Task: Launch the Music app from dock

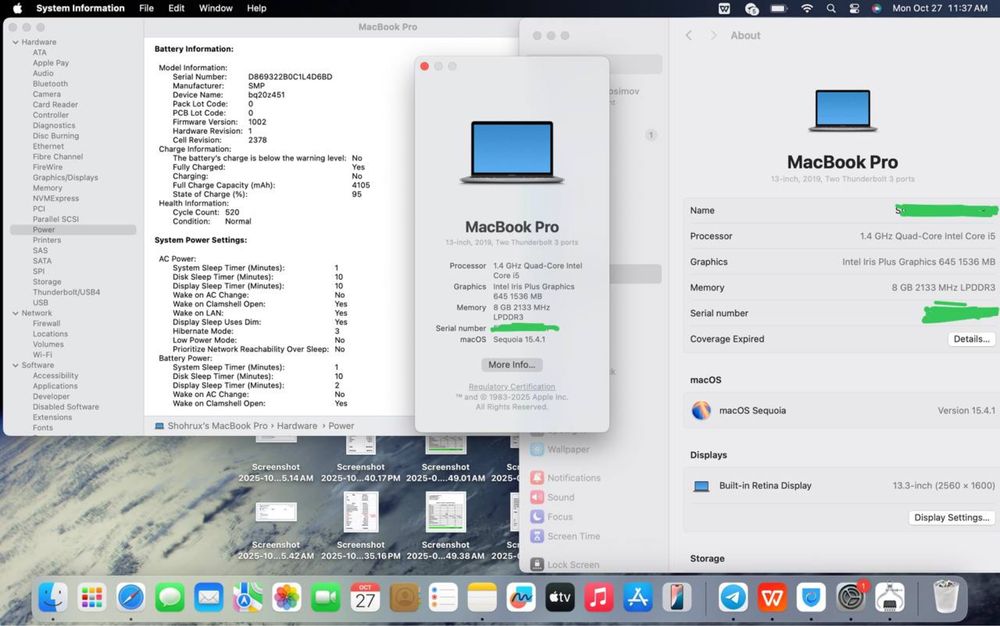Action: [598, 598]
